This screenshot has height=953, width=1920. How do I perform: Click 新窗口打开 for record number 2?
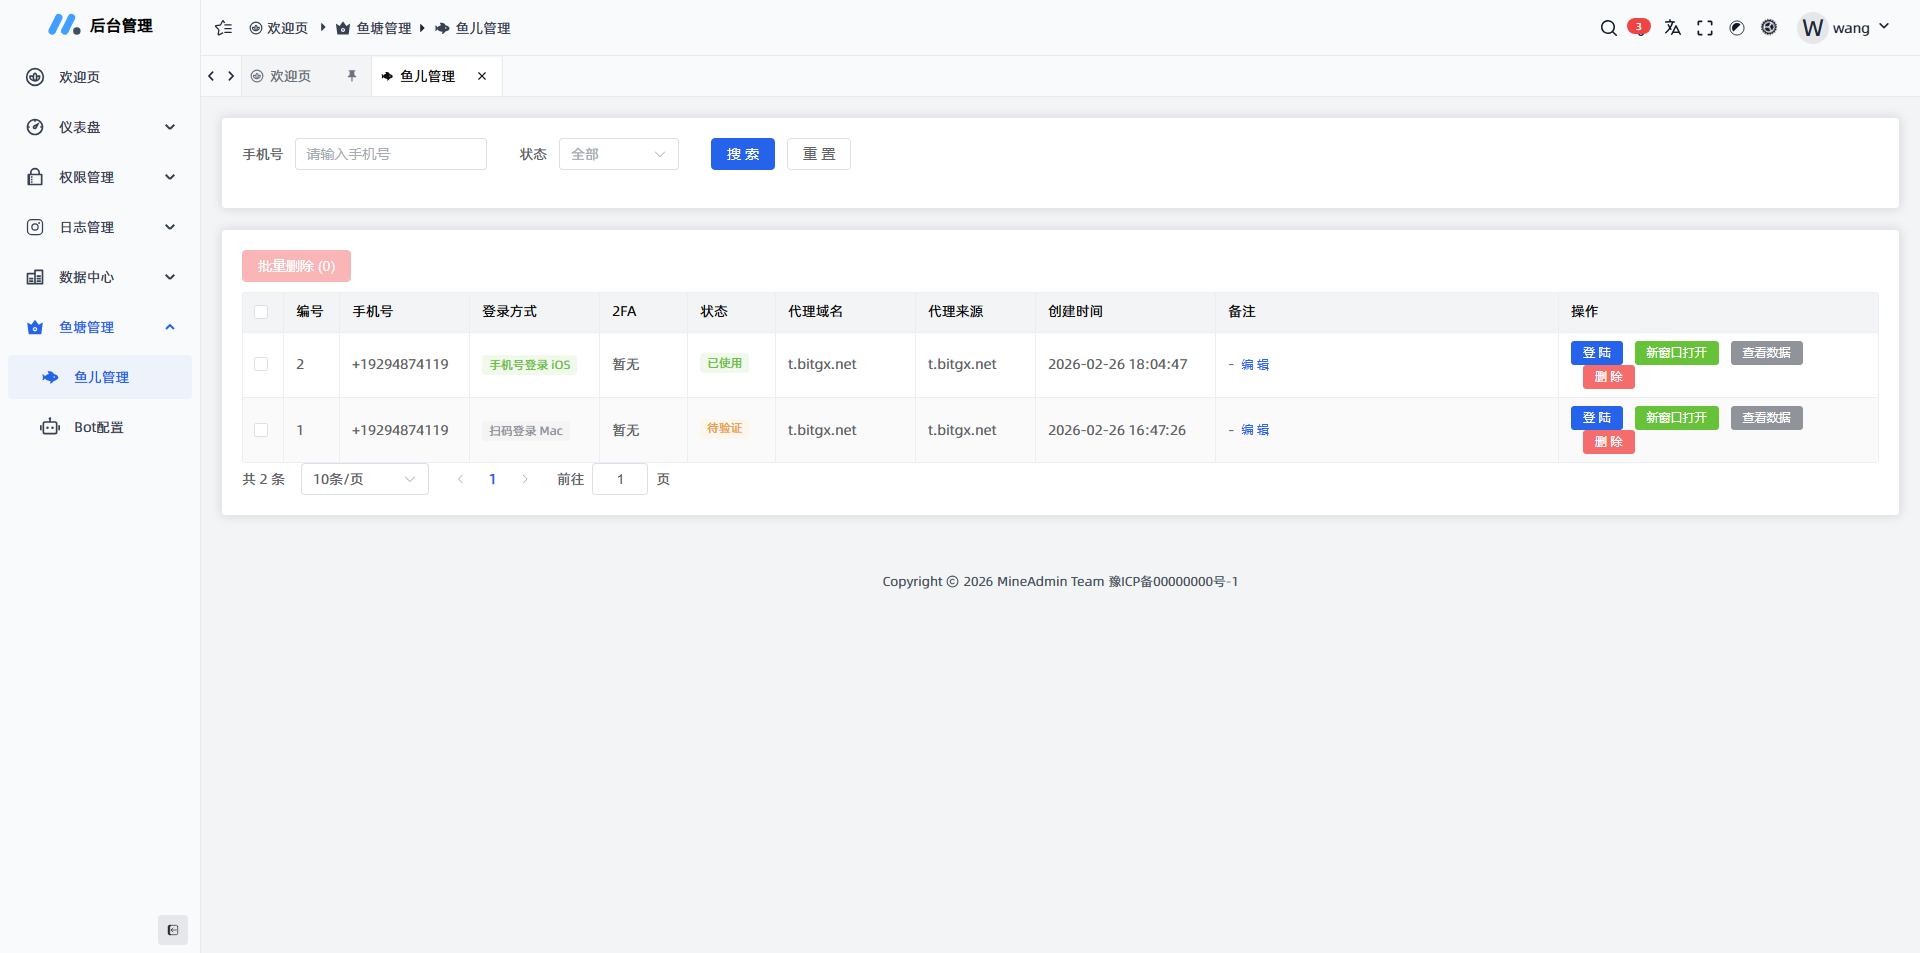1676,353
